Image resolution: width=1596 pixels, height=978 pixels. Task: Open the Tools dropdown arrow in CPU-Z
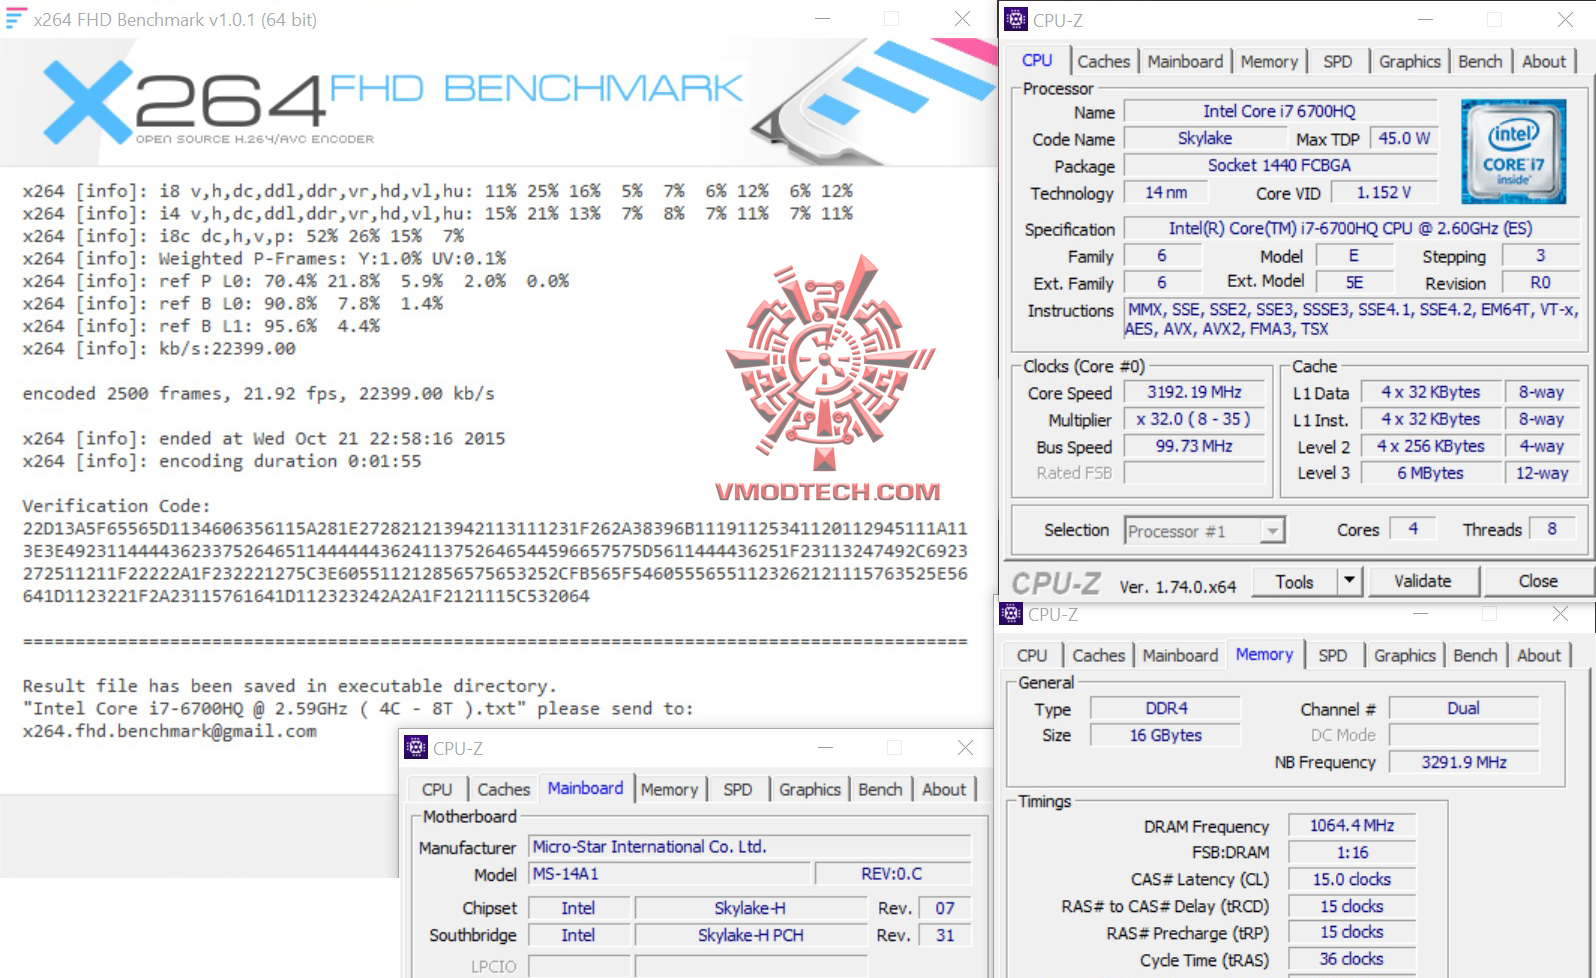1349,581
